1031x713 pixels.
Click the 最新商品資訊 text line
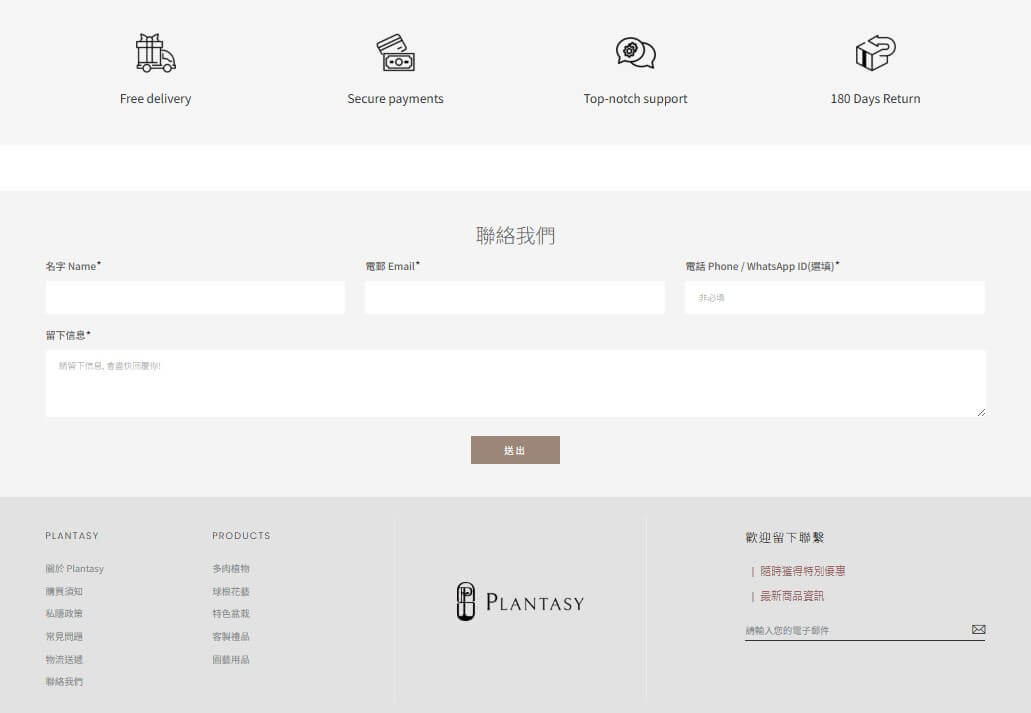click(x=792, y=596)
